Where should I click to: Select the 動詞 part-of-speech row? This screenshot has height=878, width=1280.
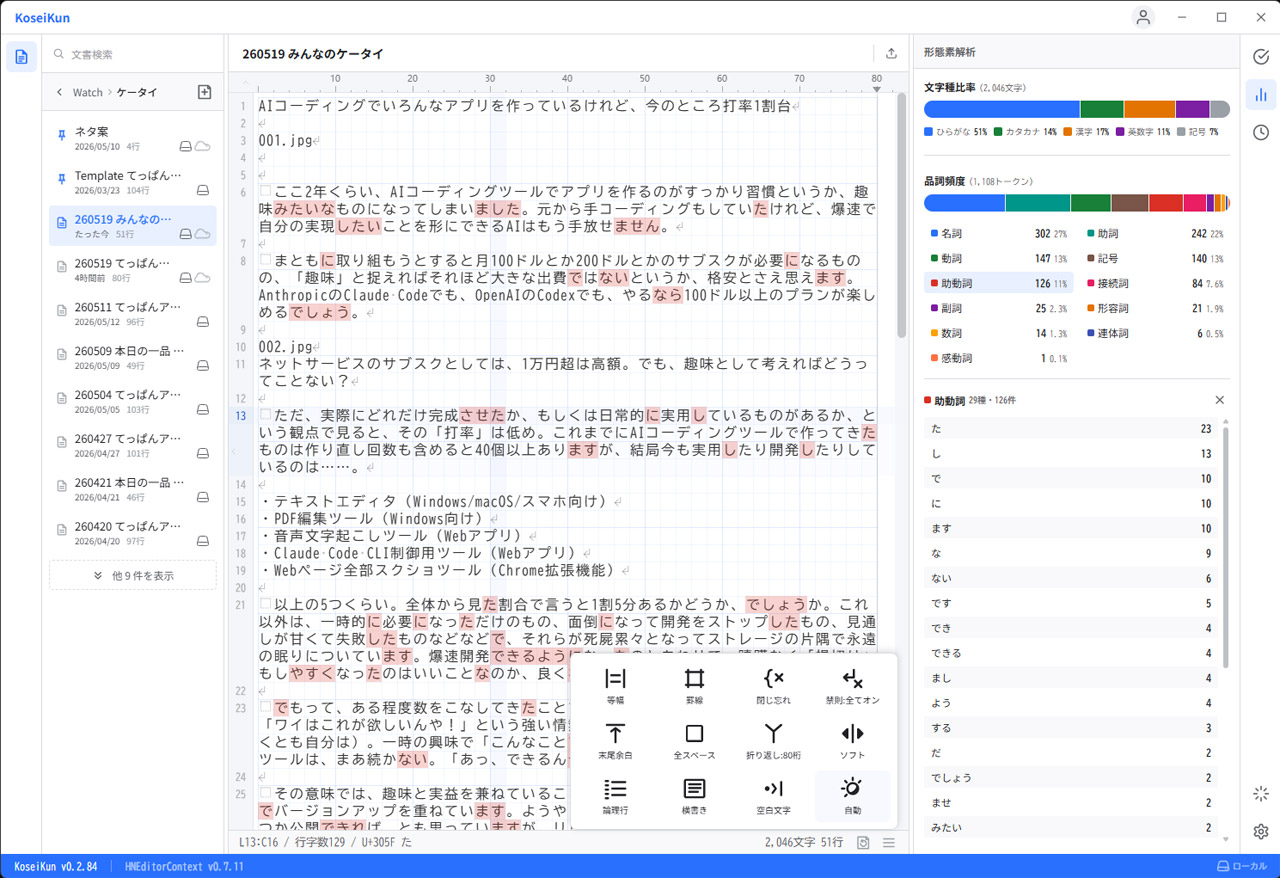(x=999, y=258)
